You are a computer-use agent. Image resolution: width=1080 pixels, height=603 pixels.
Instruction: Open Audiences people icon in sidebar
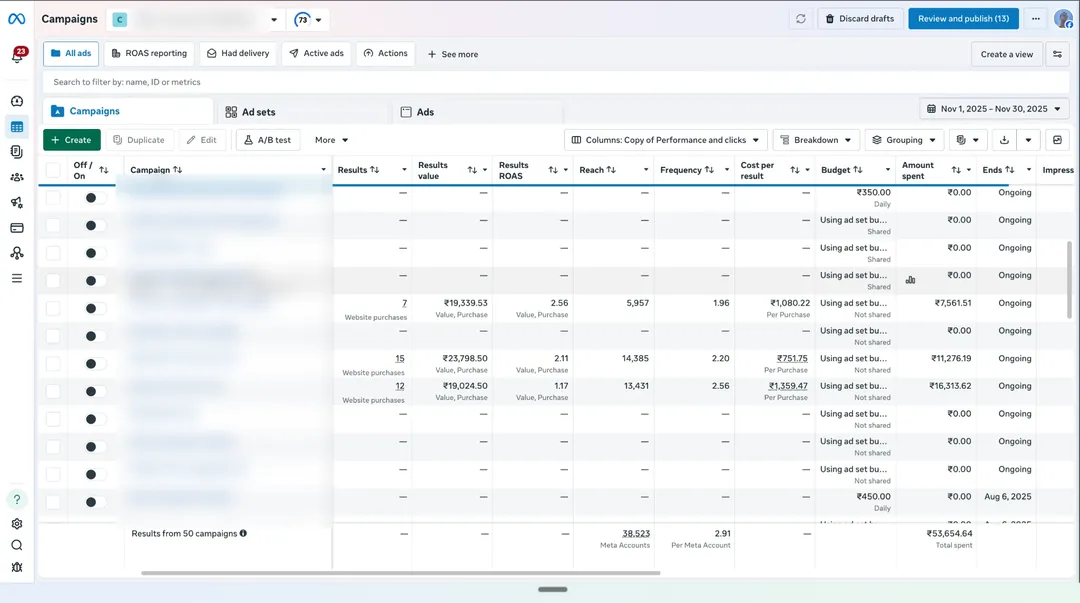(17, 177)
